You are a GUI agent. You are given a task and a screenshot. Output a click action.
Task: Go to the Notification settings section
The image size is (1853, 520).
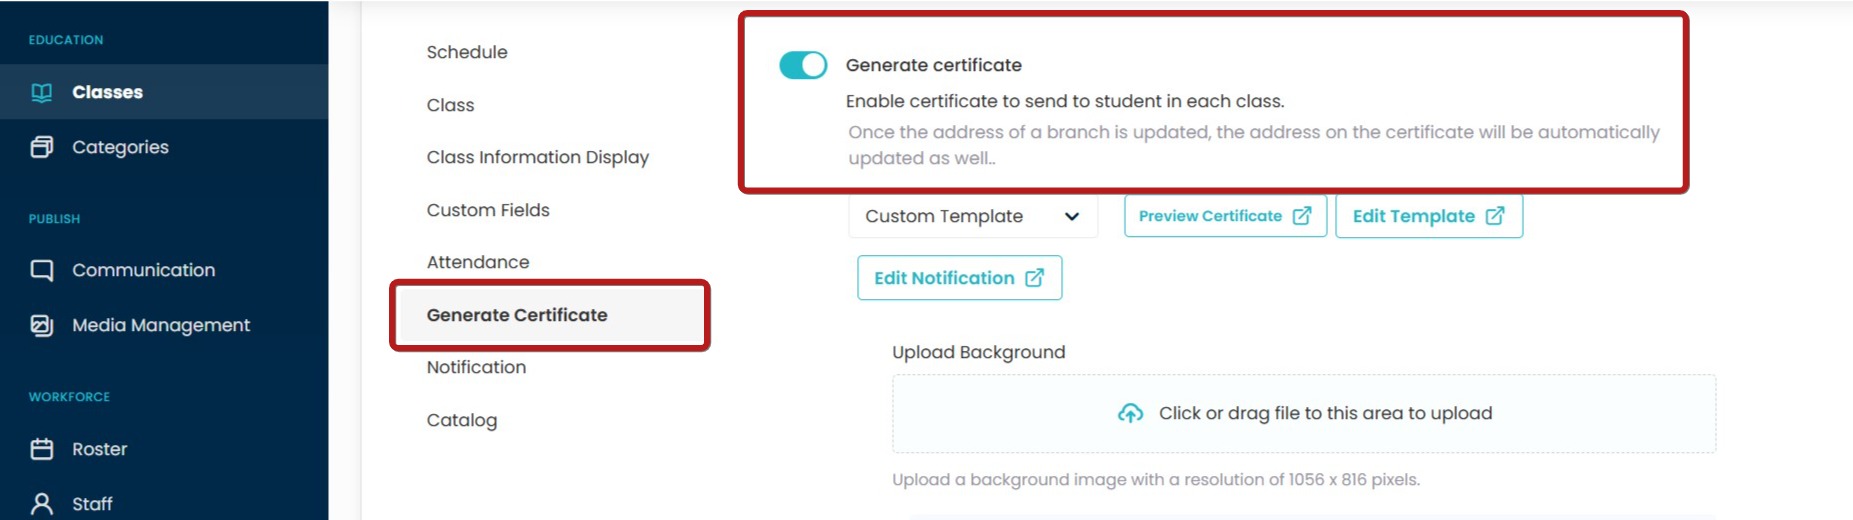pyautogui.click(x=476, y=367)
